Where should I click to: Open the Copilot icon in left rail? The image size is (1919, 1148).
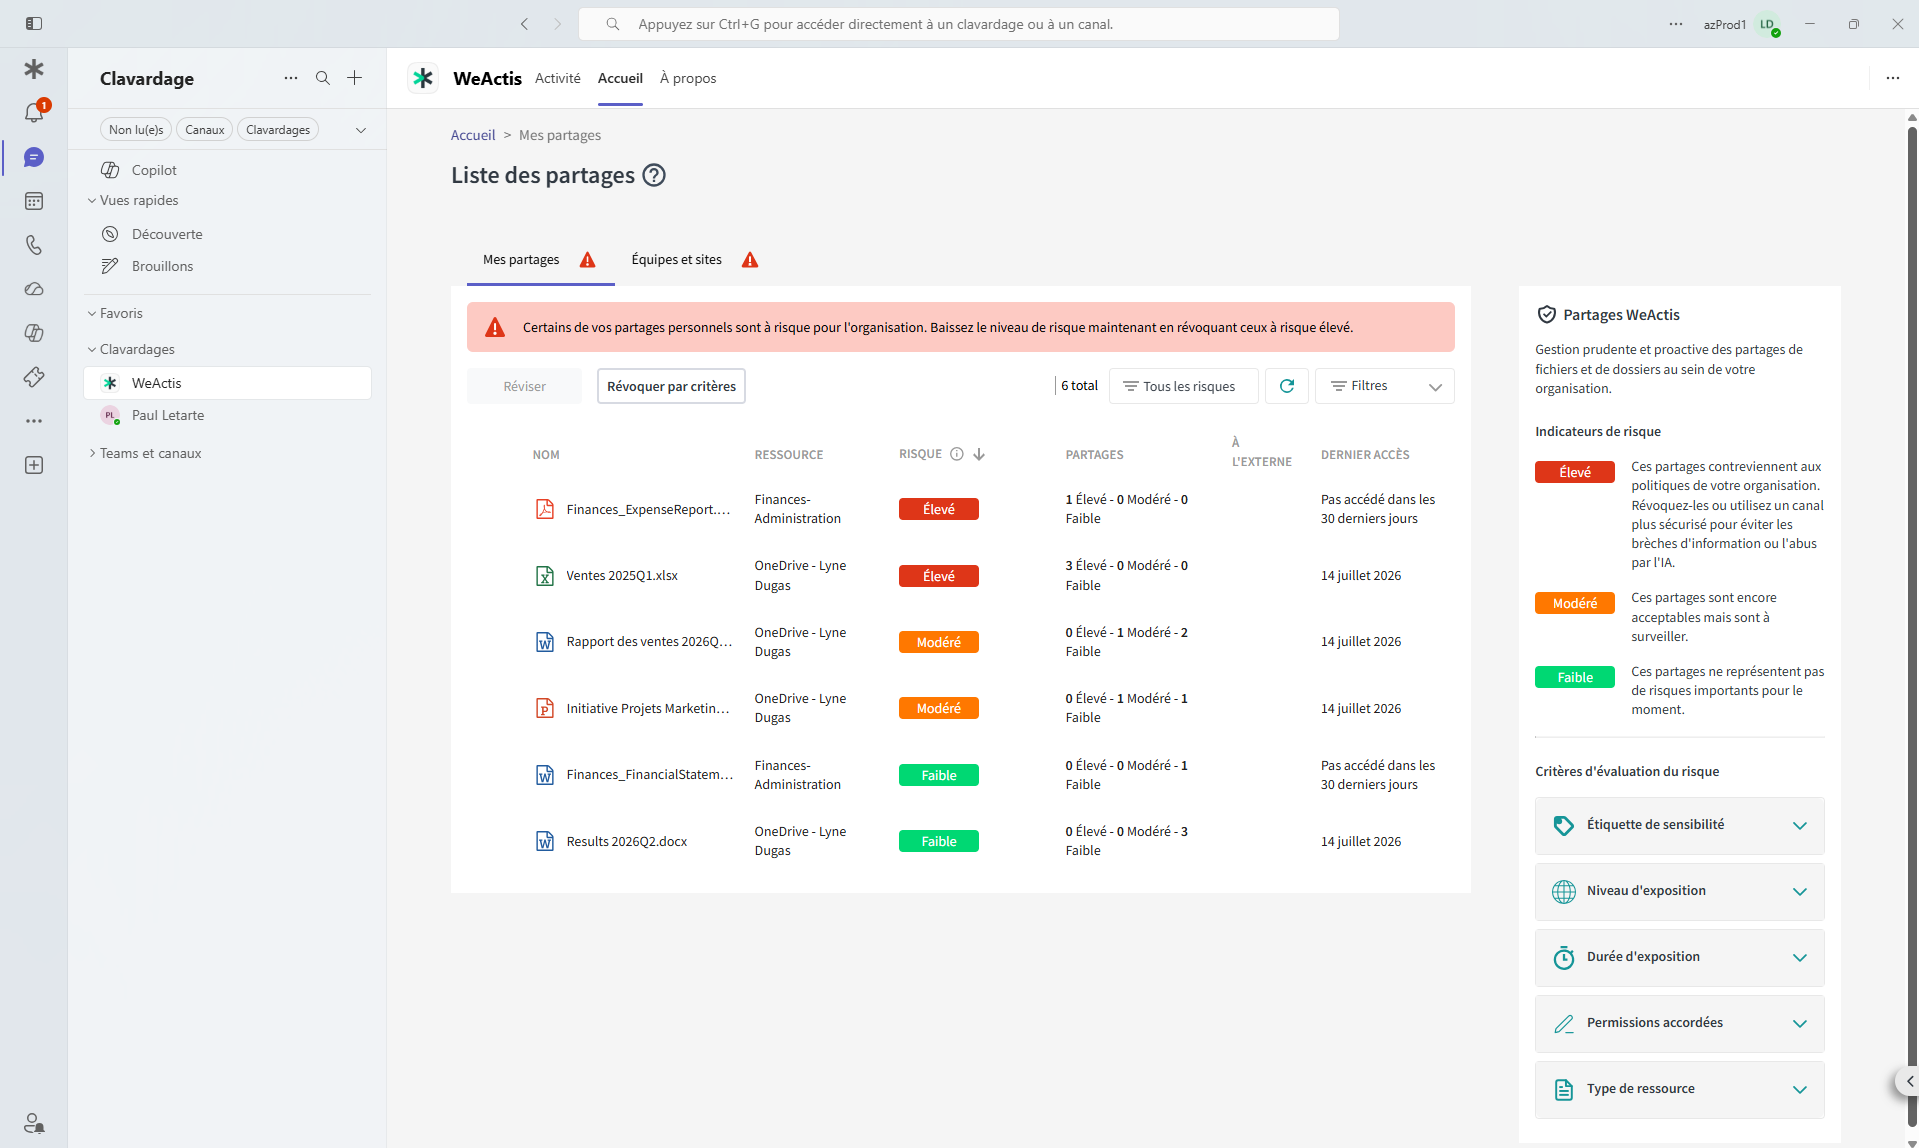pos(34,333)
